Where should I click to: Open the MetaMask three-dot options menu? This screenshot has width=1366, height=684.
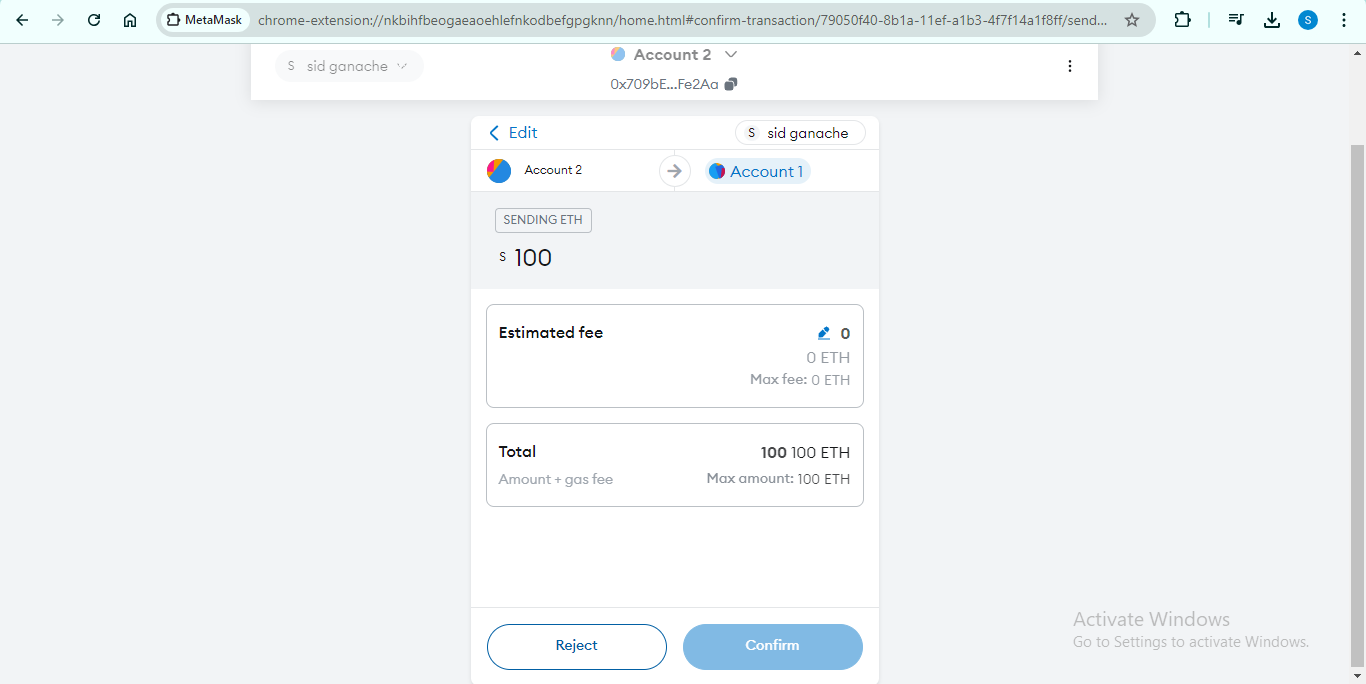(x=1069, y=66)
